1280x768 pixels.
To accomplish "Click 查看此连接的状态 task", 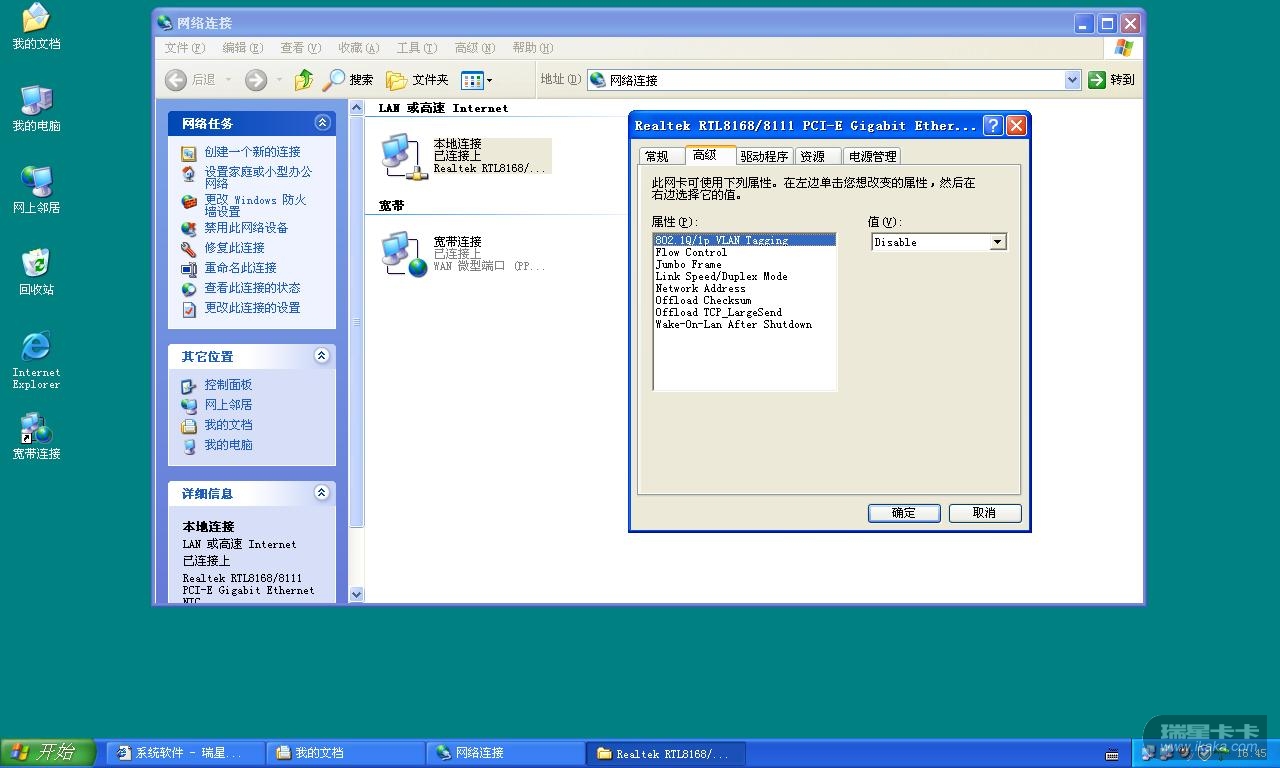I will 252,288.
